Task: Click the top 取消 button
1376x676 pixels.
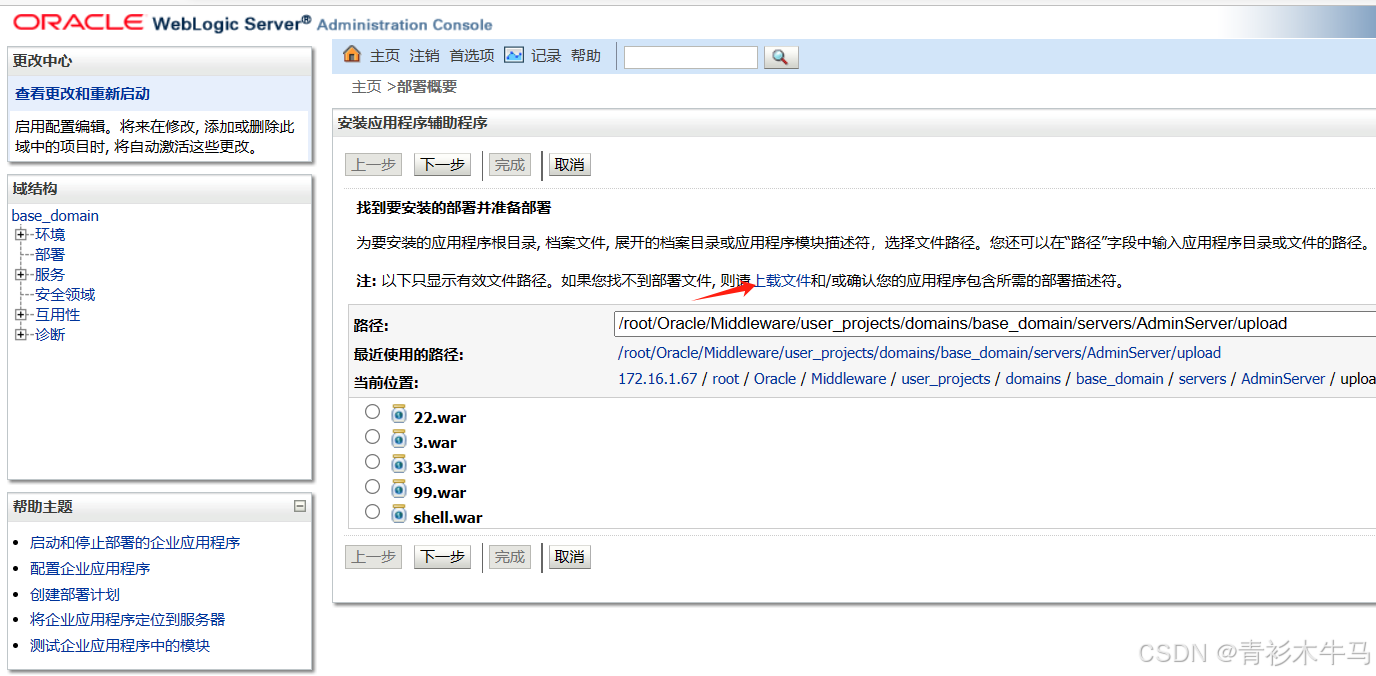Action: [569, 165]
